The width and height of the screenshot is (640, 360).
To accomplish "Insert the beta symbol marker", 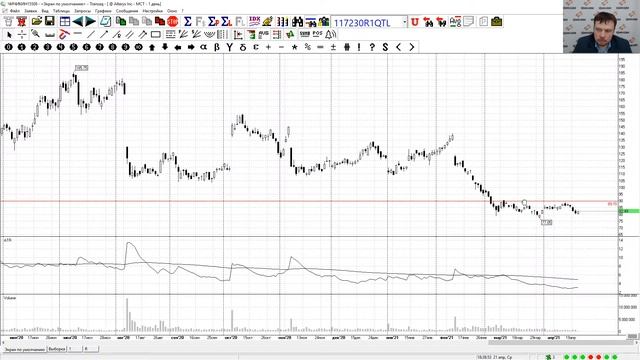I will [217, 47].
